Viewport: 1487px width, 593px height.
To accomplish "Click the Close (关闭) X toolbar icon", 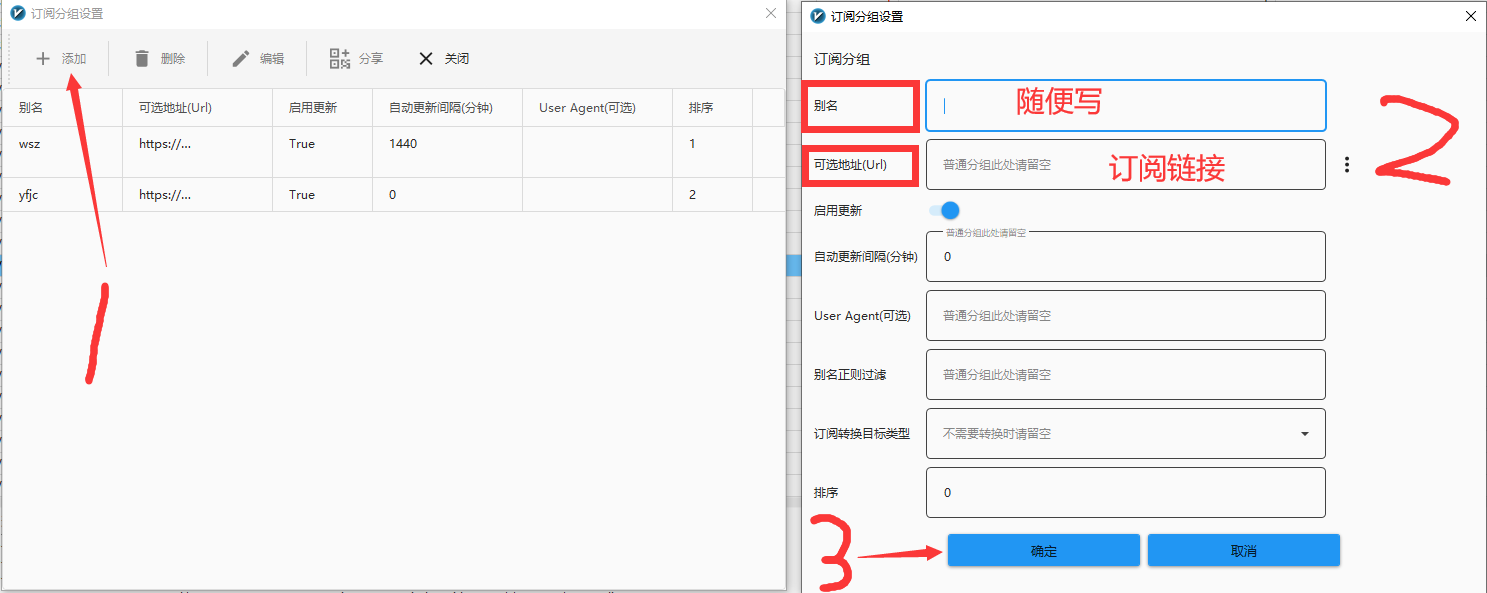I will click(426, 59).
